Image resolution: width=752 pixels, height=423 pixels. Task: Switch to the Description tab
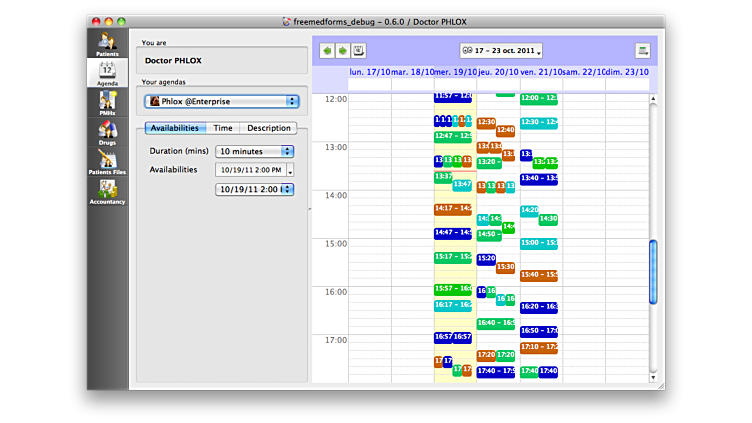point(268,128)
